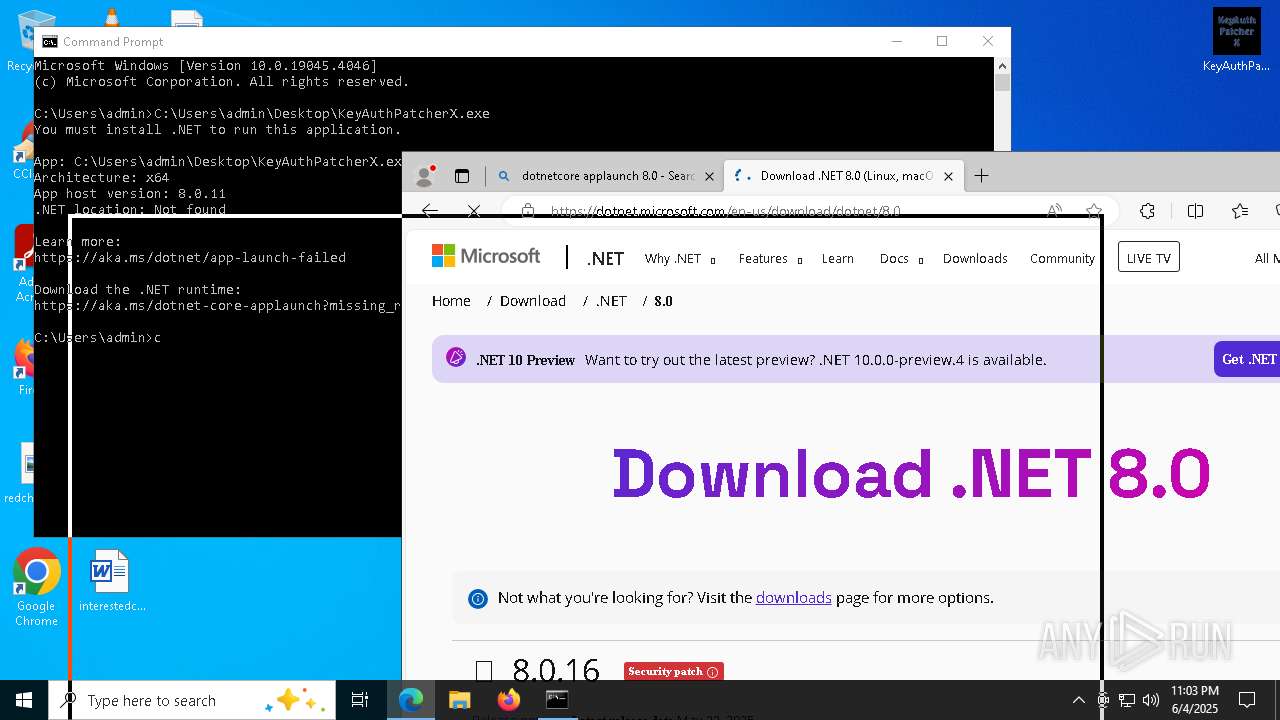
Task: Click the .NET 10 Preview banner icon
Action: pos(456,358)
